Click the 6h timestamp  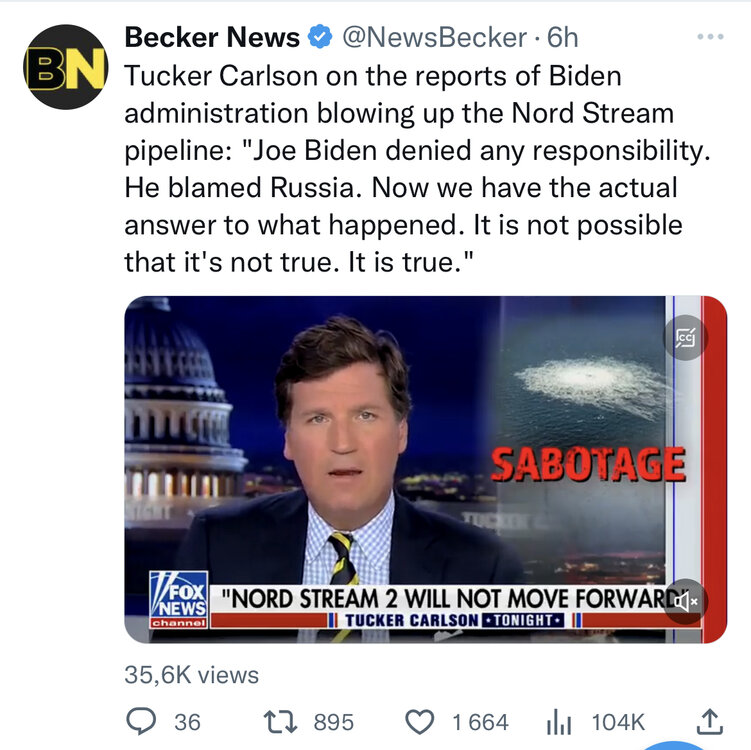point(563,38)
